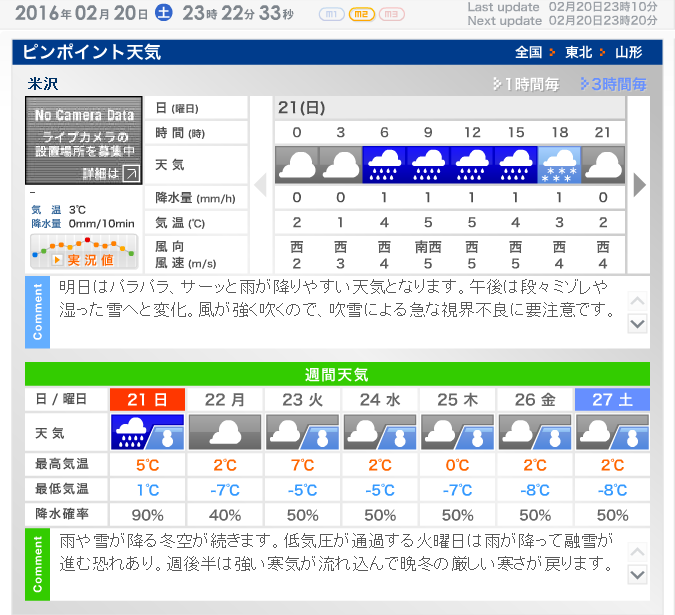Click the 27土 weekly weather icon
The width and height of the screenshot is (675, 615).
coord(612,433)
